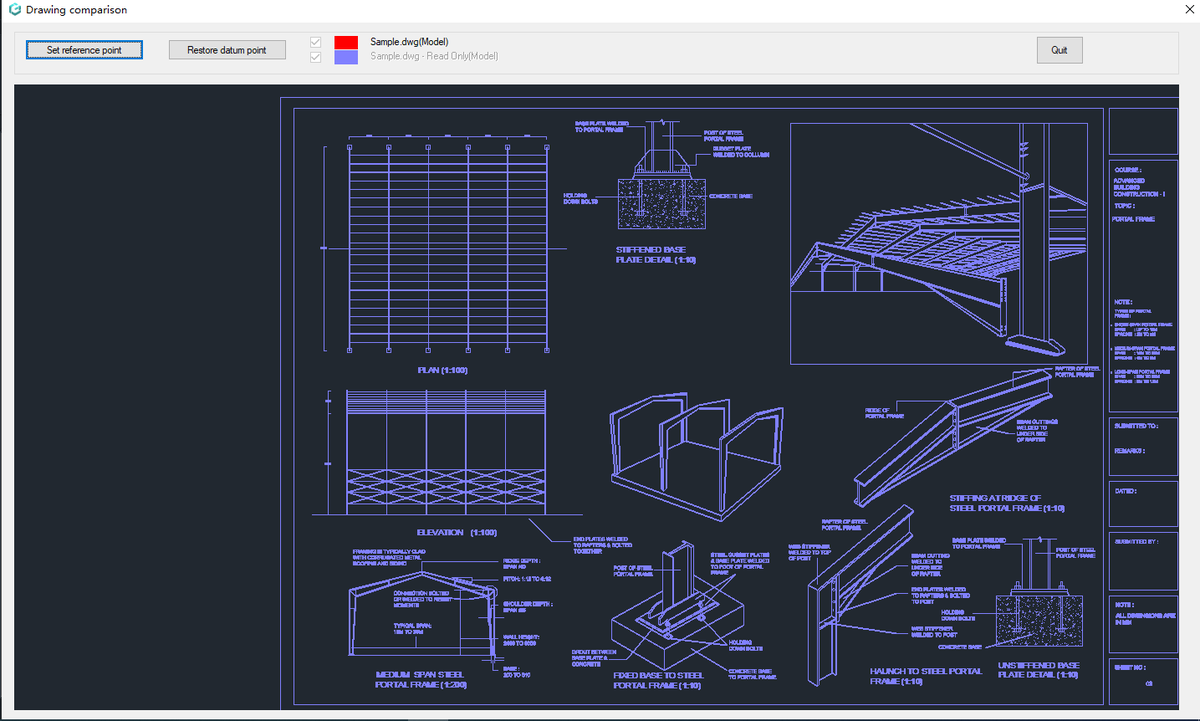This screenshot has height=721, width=1200.
Task: Click the plan view roof grid drawing
Action: tap(447, 248)
